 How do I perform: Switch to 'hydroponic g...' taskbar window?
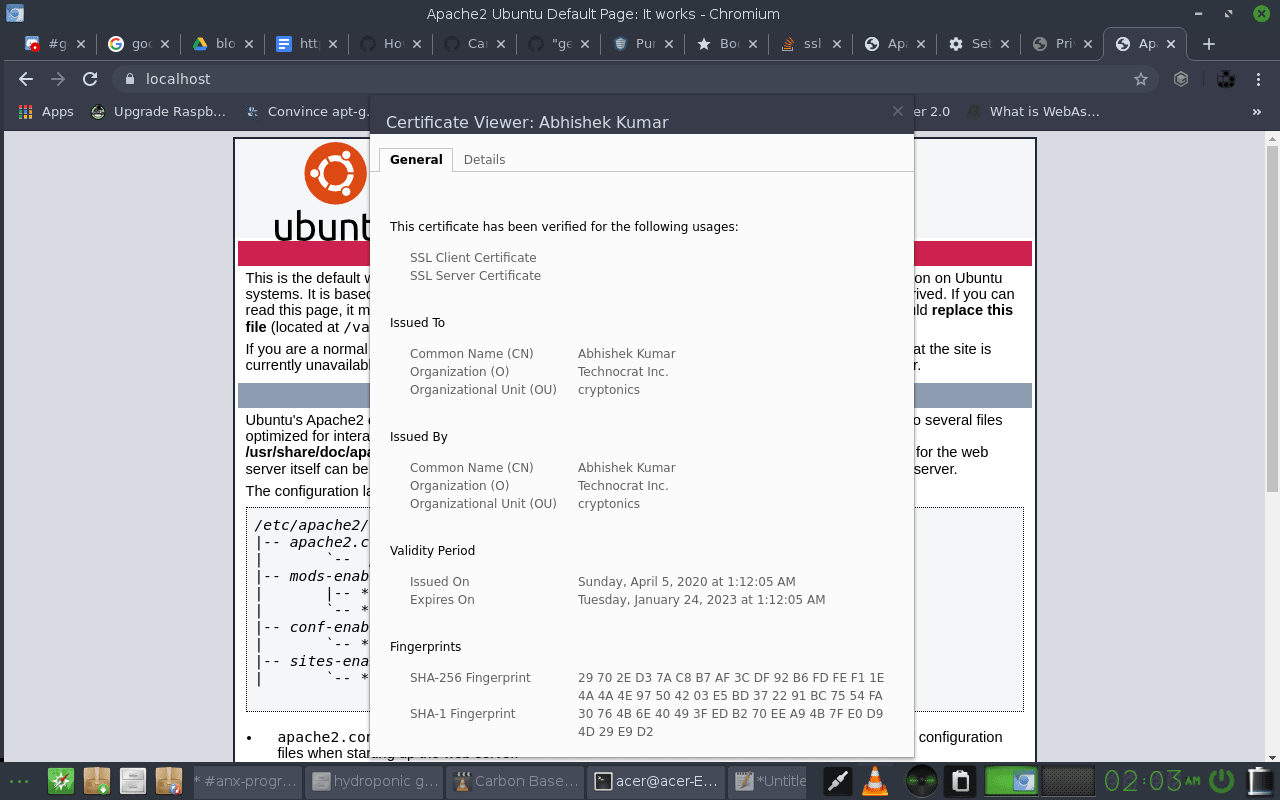373,781
